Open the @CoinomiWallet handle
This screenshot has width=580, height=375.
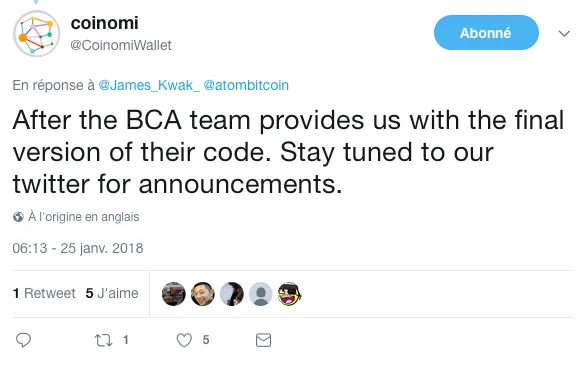tap(121, 45)
